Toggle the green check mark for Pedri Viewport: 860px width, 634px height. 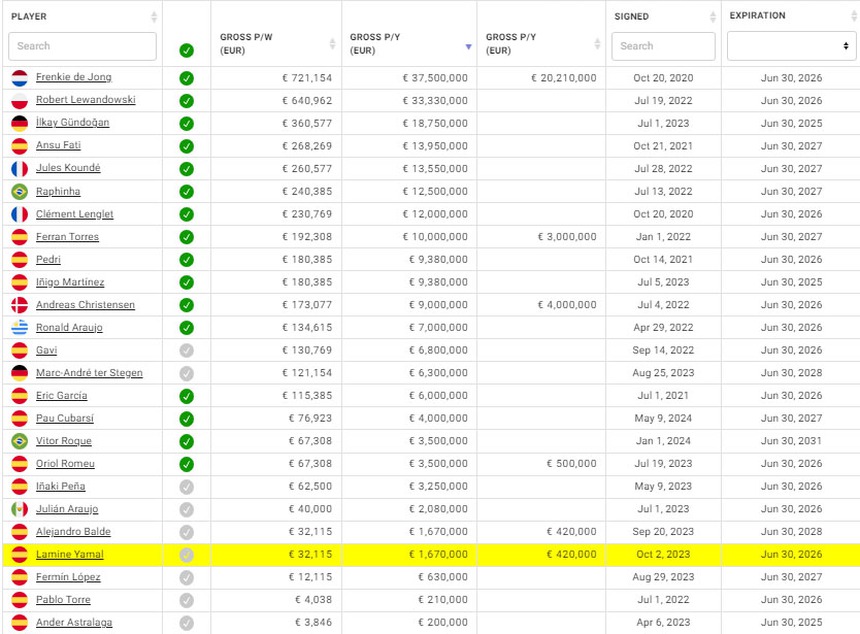(x=186, y=260)
